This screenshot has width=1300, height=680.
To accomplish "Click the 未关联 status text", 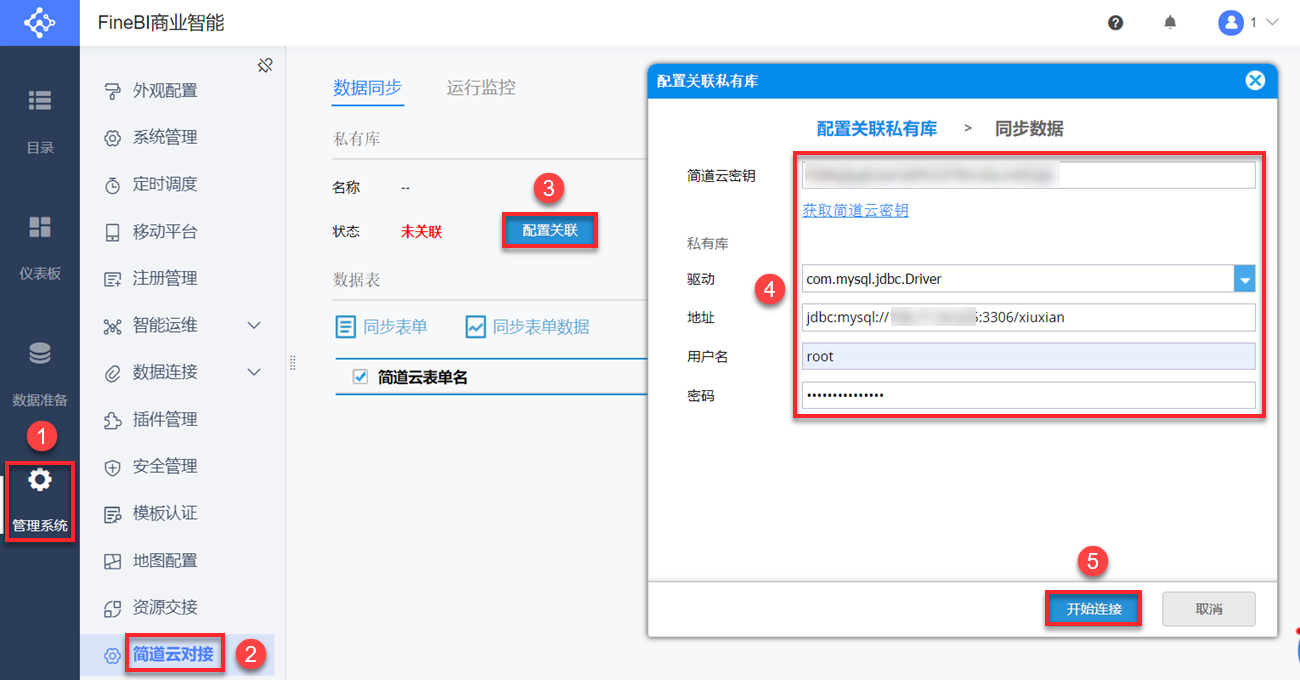I will coord(421,231).
